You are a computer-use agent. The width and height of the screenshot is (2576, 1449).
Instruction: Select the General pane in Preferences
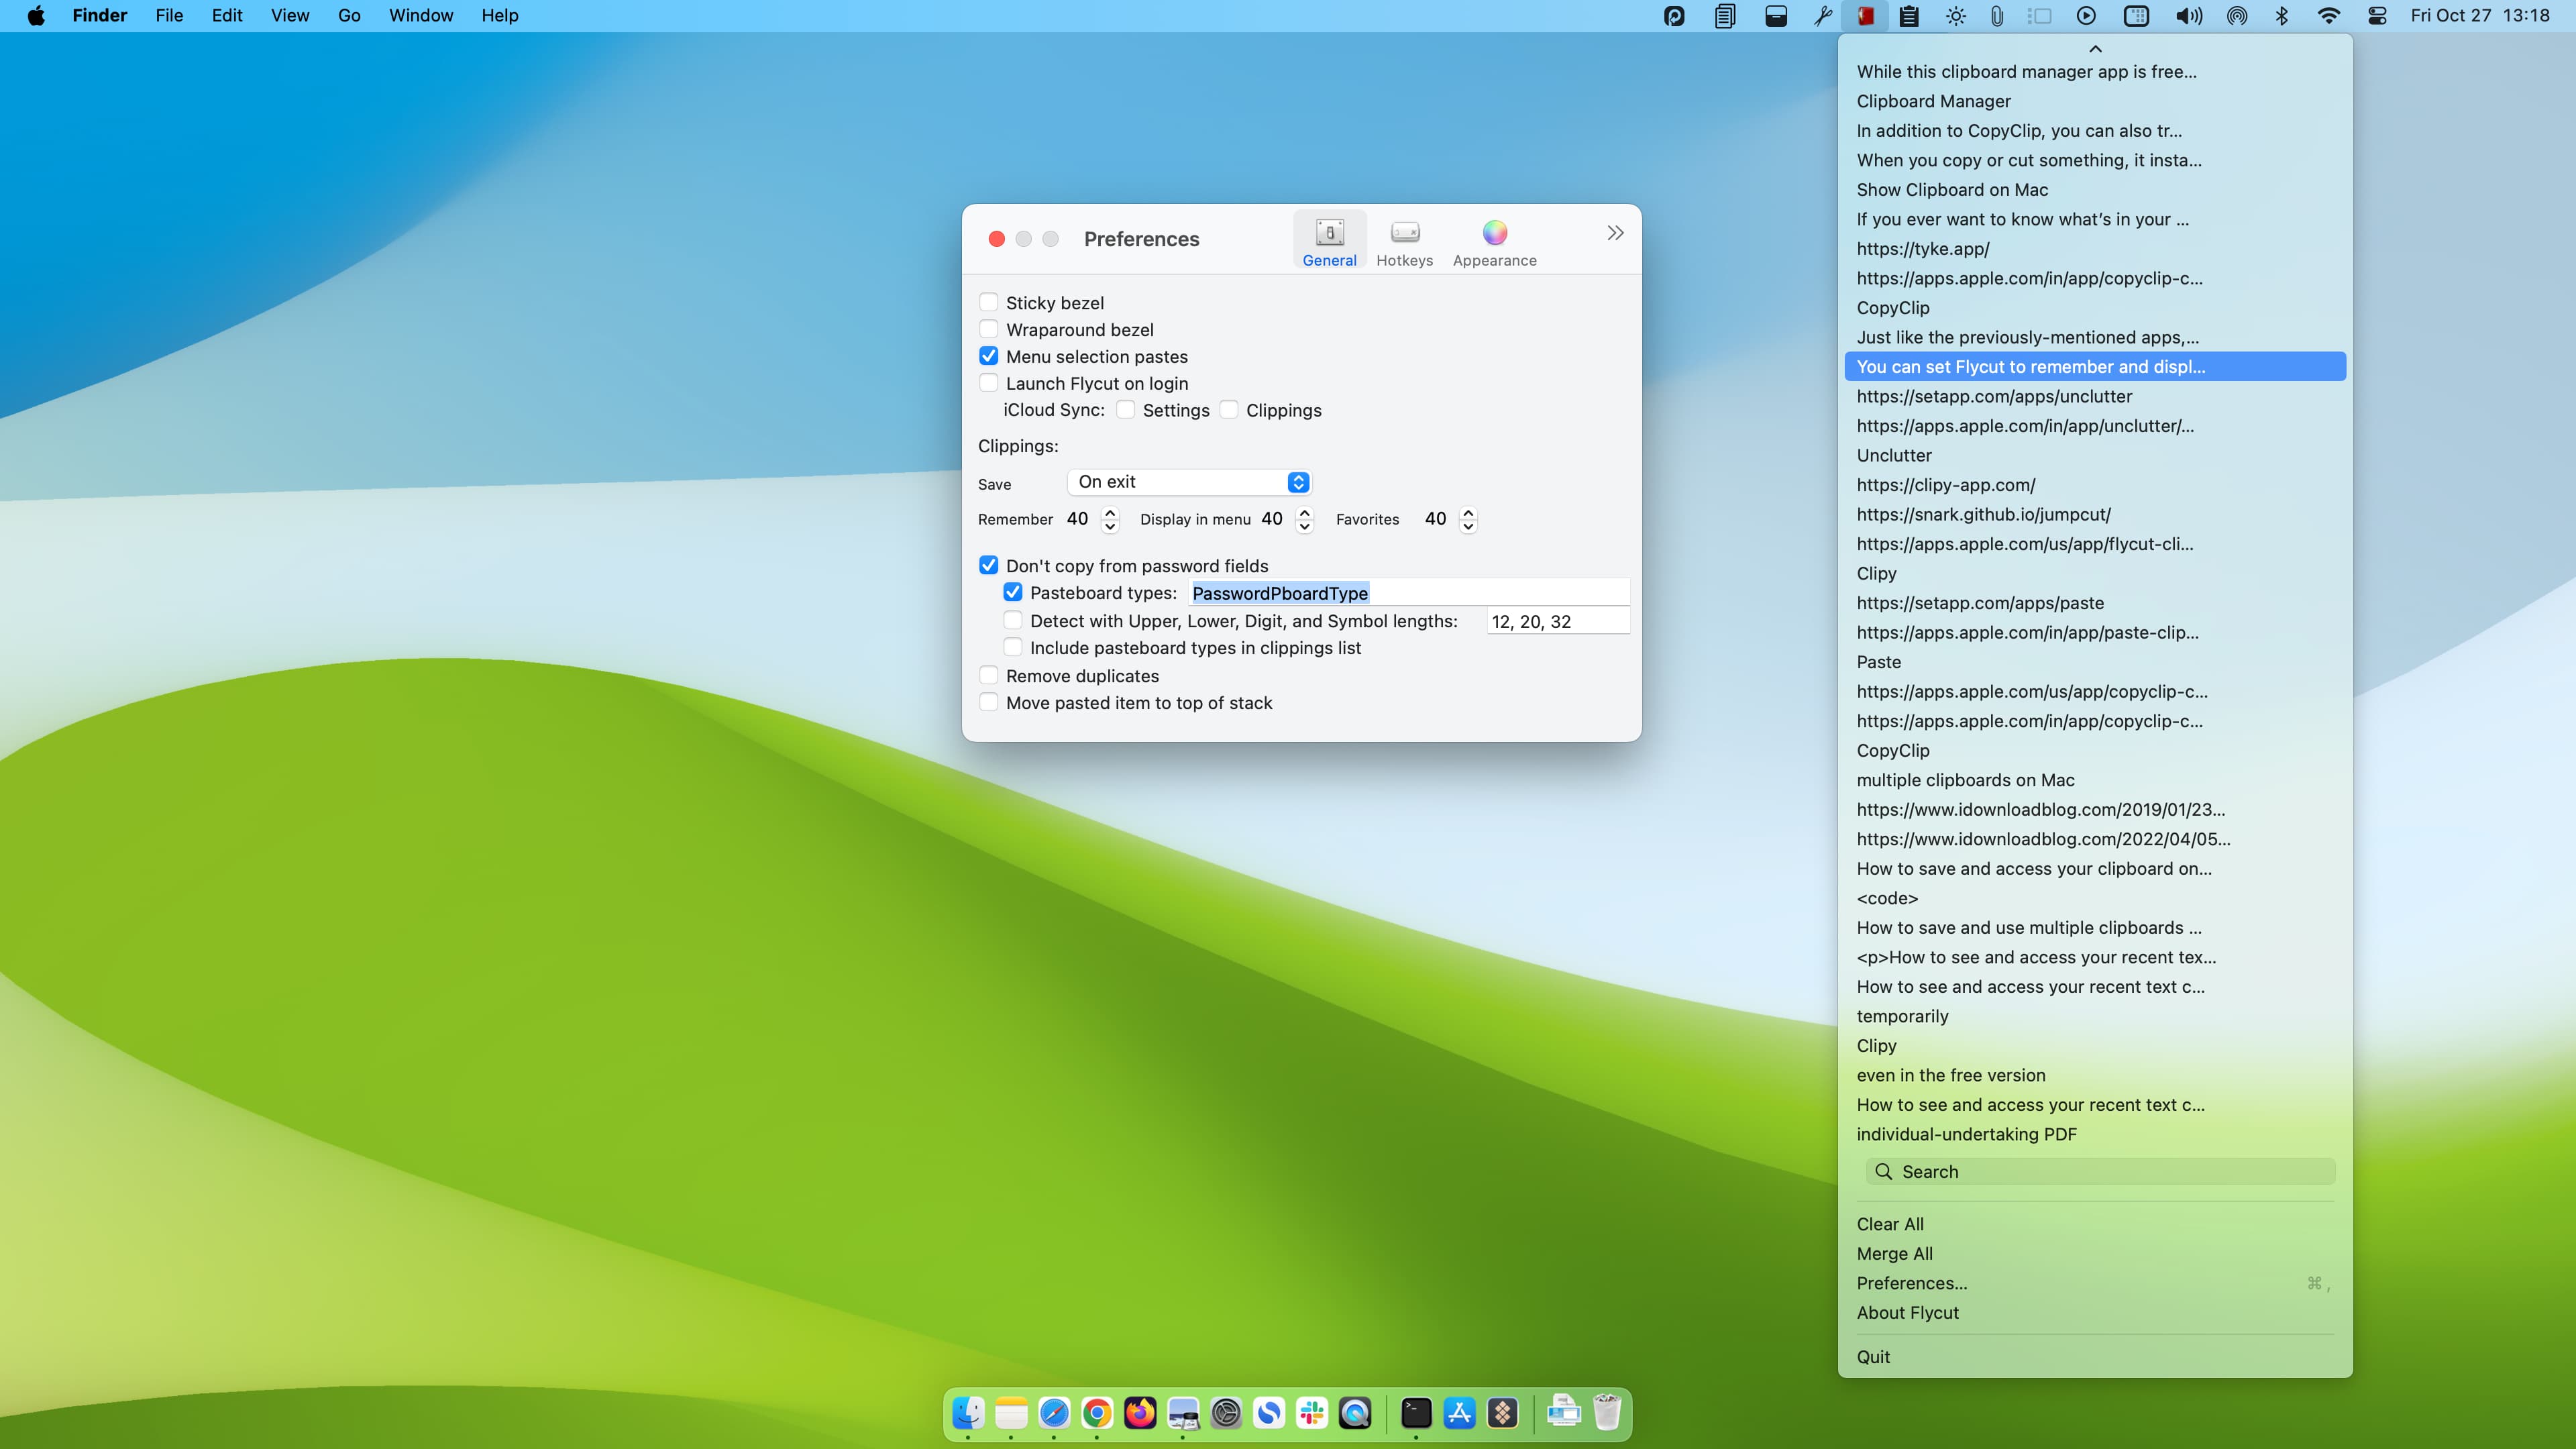(x=1329, y=240)
